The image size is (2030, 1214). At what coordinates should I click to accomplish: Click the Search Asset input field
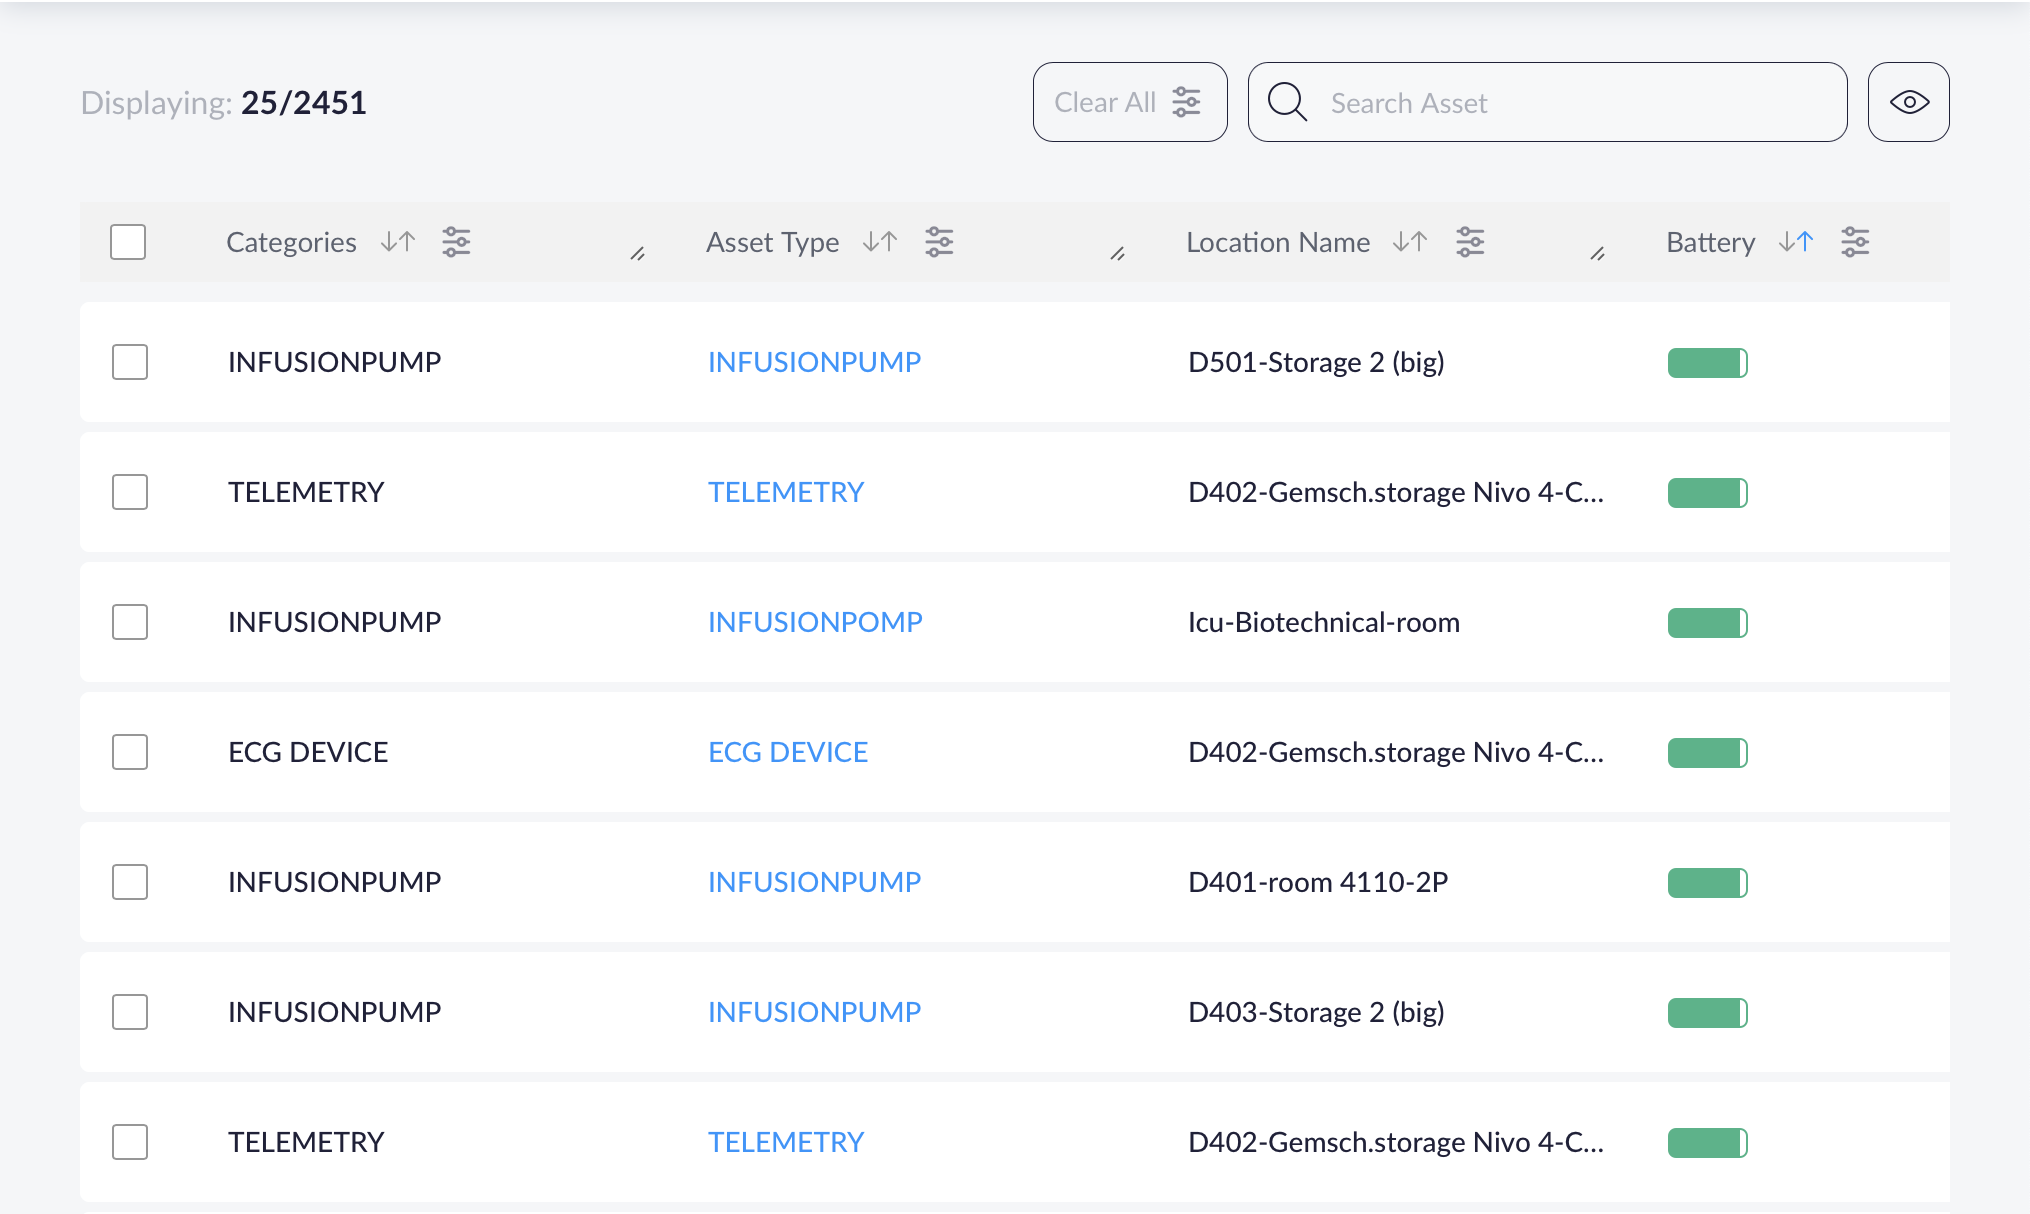1547,102
